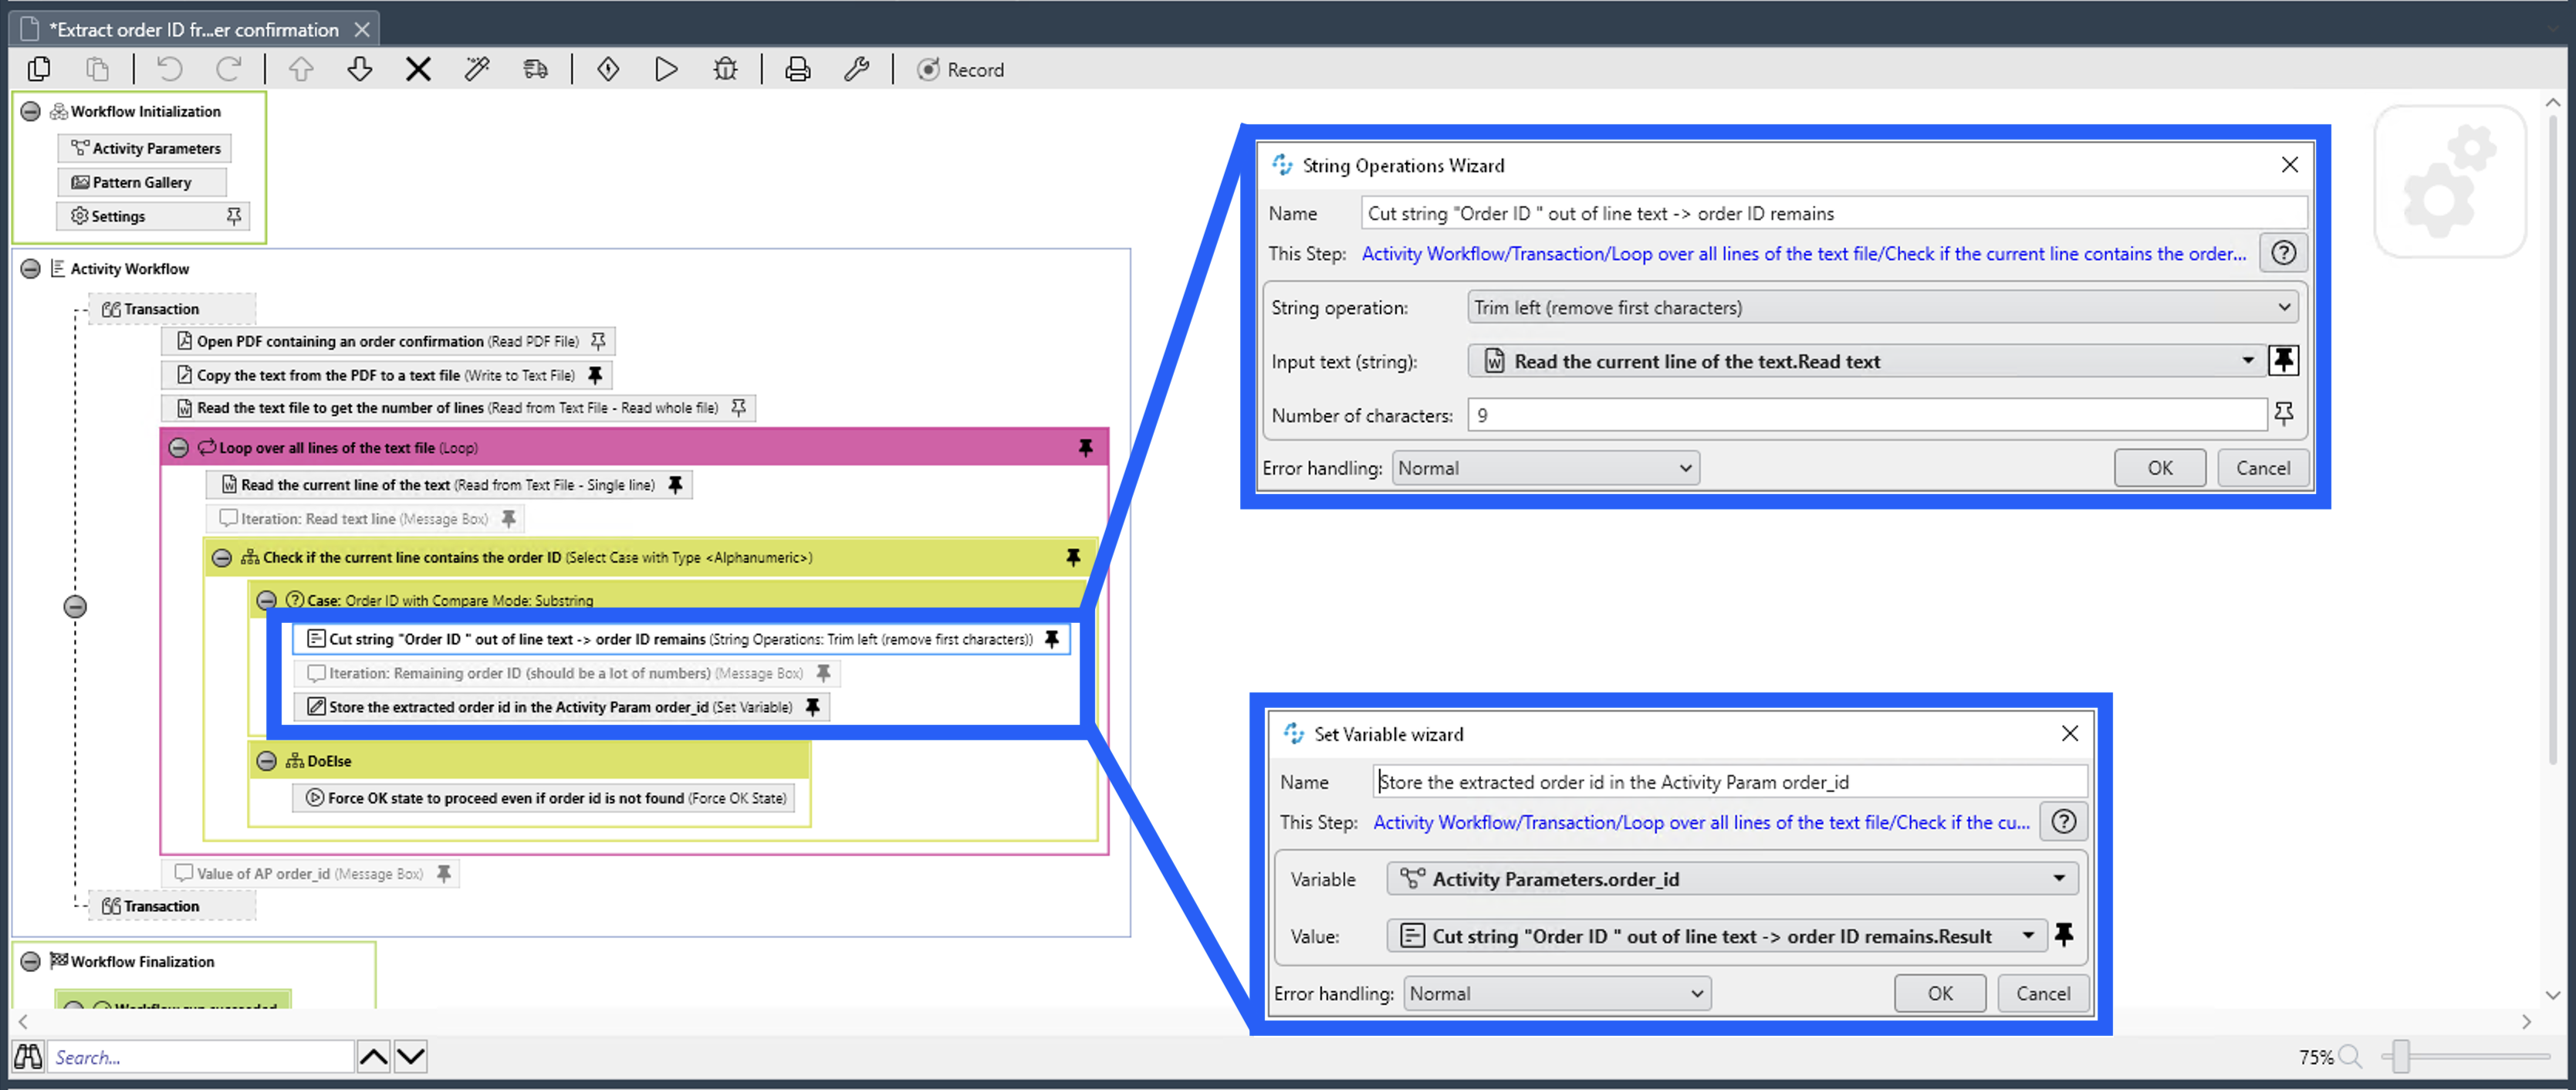Select the Extract order ID document tab
The height and width of the screenshot is (1090, 2576).
[193, 29]
